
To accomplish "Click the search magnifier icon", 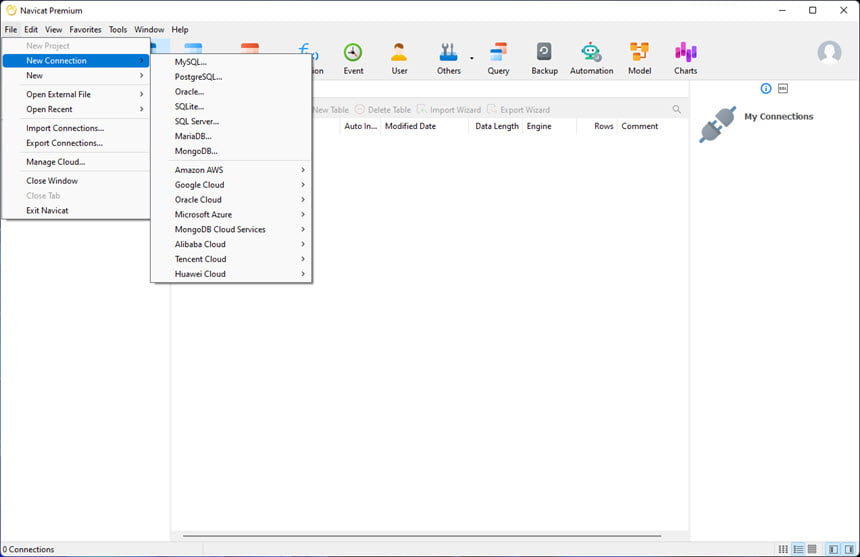I will 677,110.
